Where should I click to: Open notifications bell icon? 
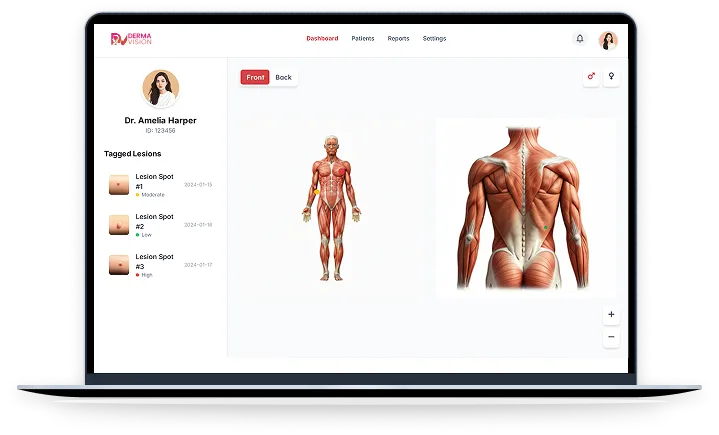[x=580, y=39]
